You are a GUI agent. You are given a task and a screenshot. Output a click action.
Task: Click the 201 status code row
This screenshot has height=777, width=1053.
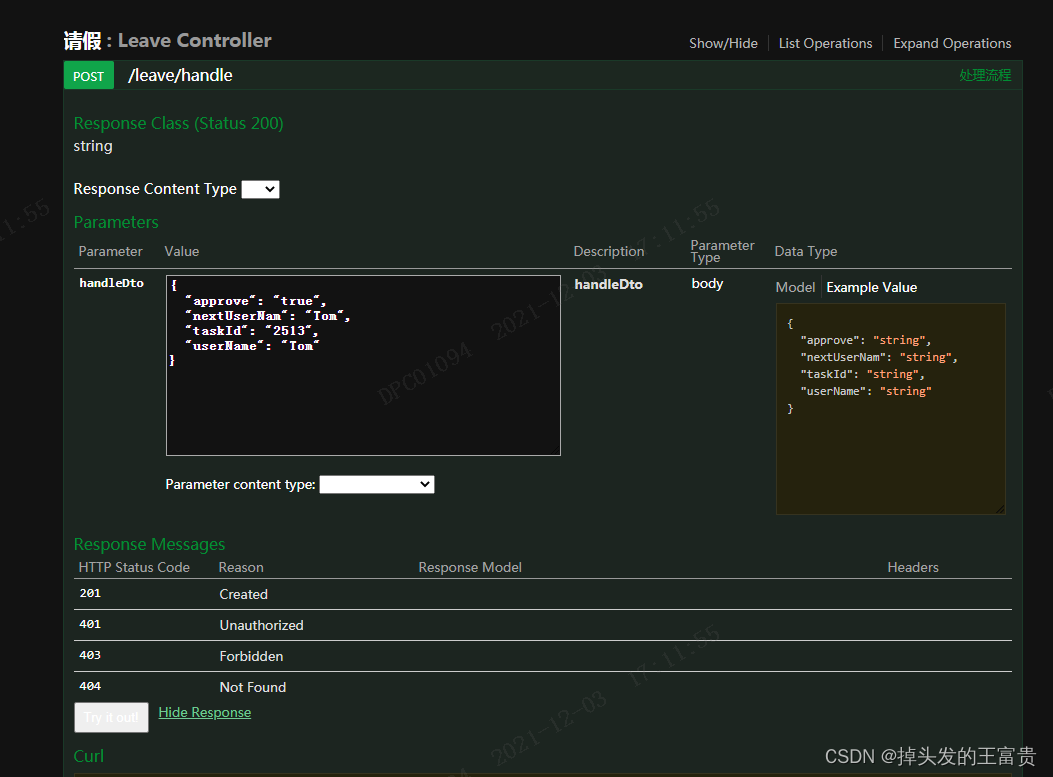tap(543, 594)
